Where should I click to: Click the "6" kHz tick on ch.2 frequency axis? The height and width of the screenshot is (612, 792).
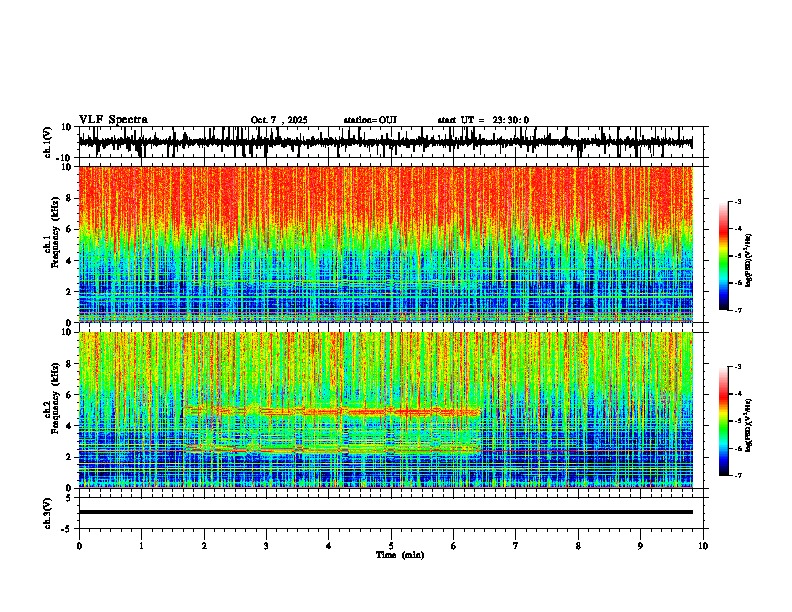click(x=69, y=394)
